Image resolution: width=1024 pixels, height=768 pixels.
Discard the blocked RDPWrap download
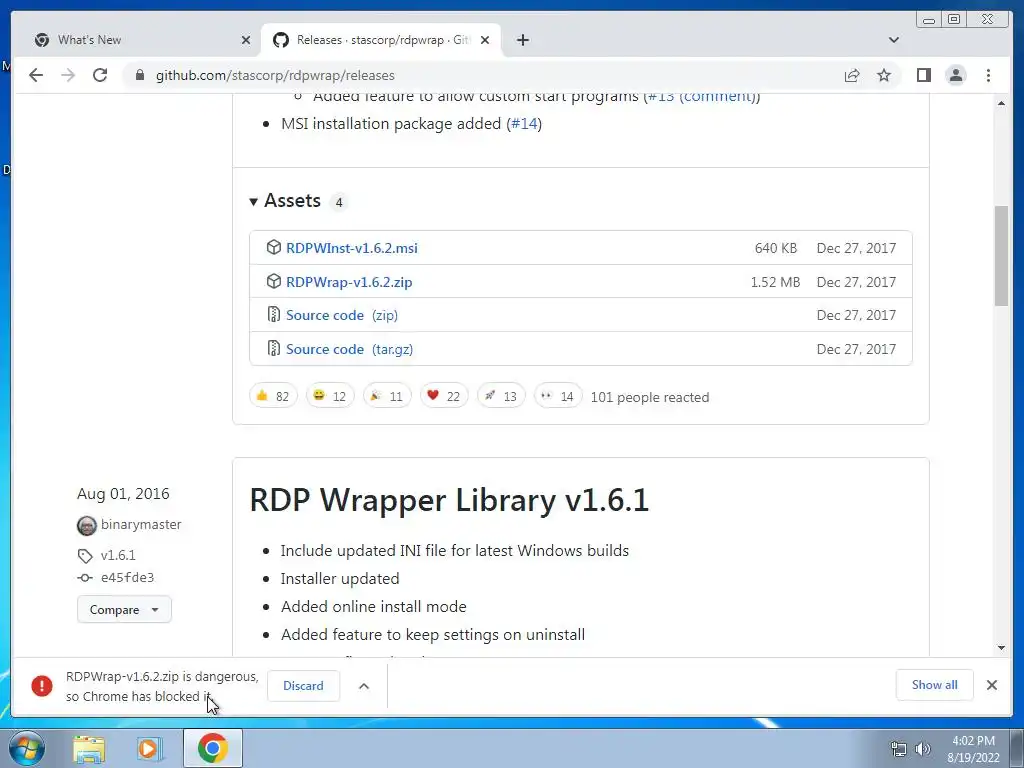coord(303,686)
